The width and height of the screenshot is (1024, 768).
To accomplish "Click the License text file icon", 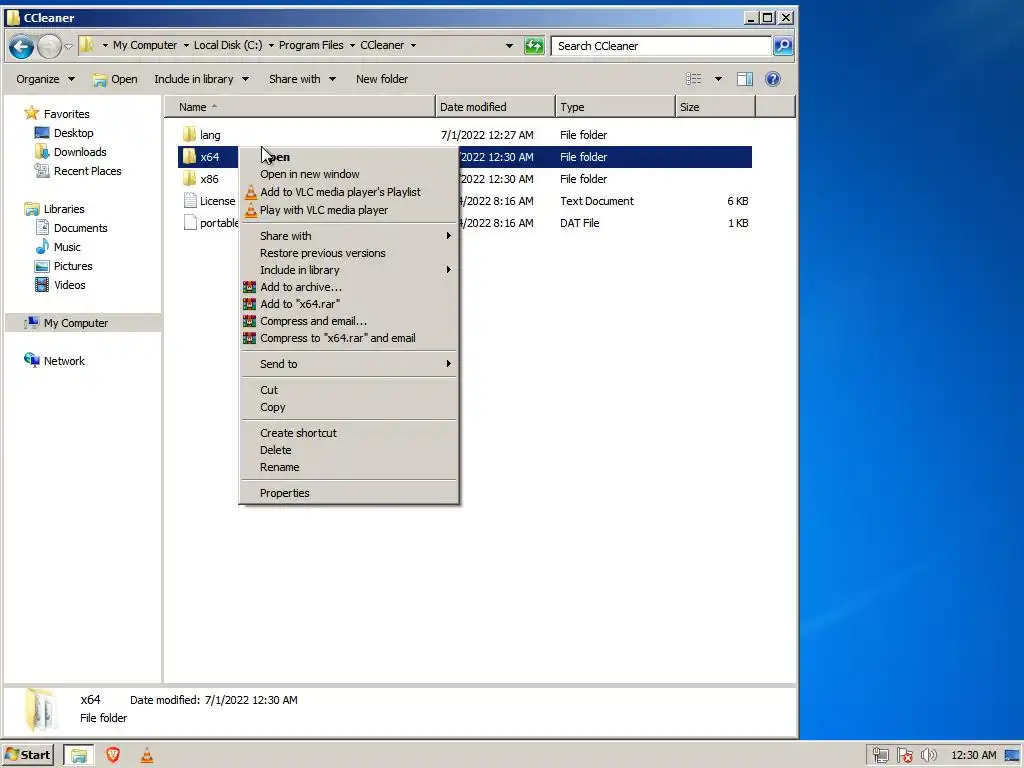I will pos(190,200).
